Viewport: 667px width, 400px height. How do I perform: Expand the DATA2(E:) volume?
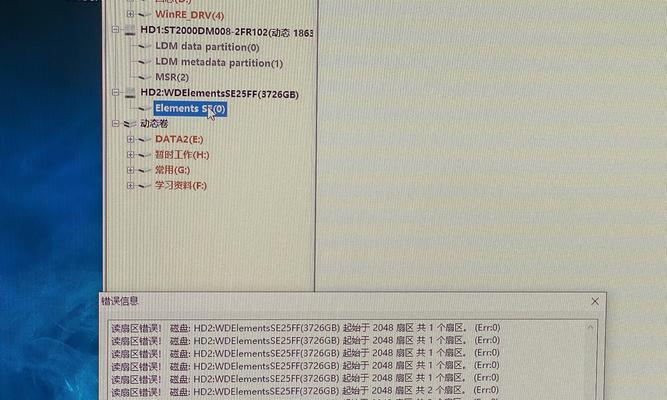pyautogui.click(x=131, y=139)
